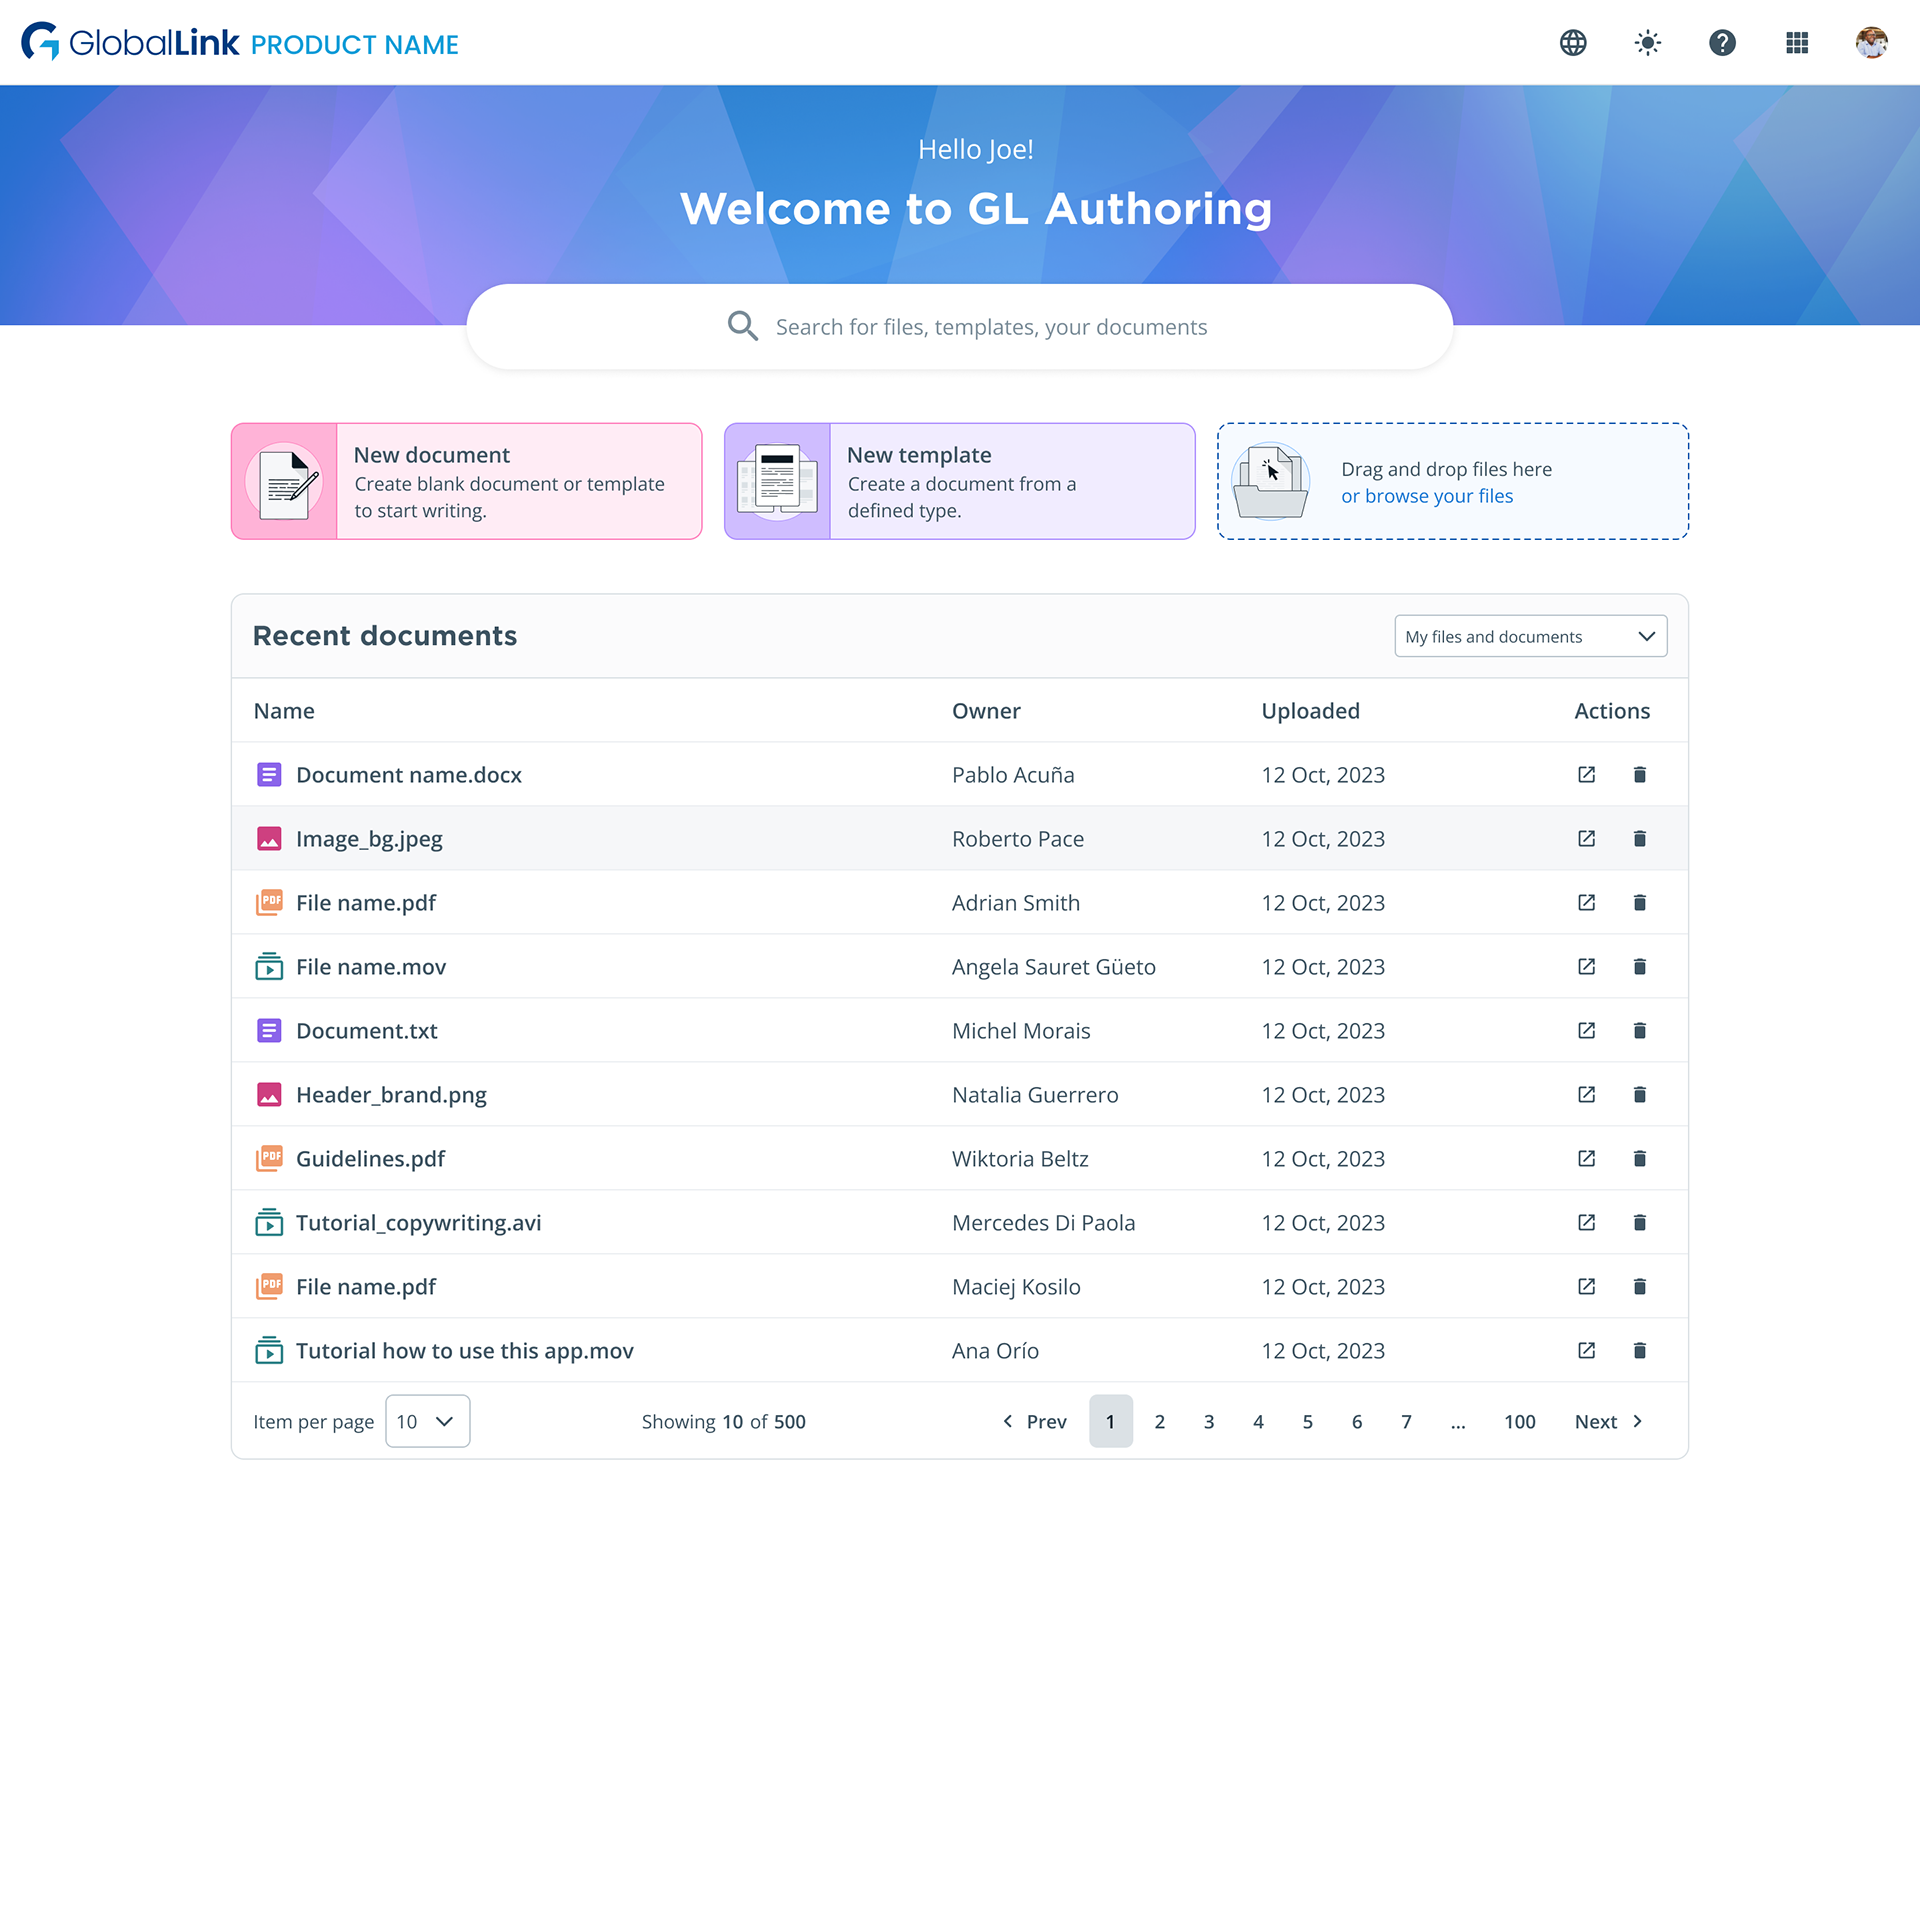Open Tutorial how to use this app.mov externally
Screen dimensions: 1920x1925
click(x=1586, y=1350)
